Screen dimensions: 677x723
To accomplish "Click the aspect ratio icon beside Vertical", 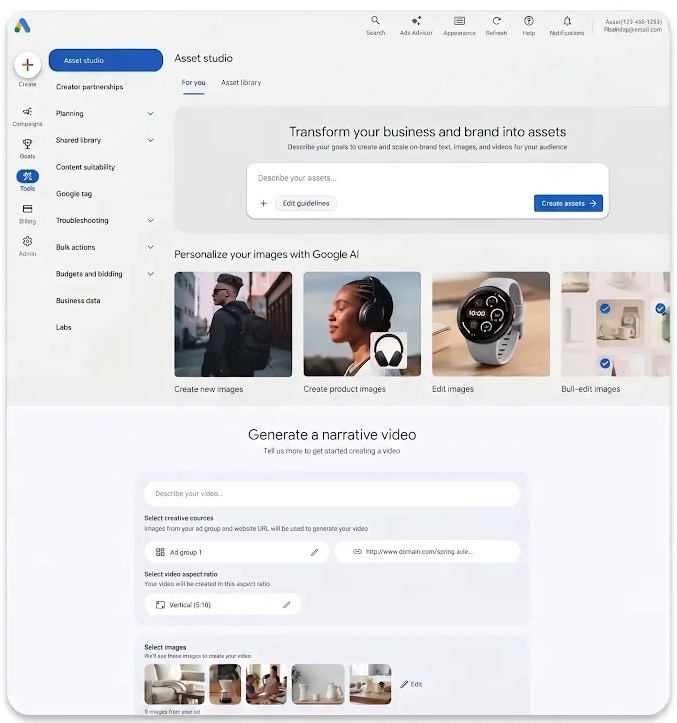I will click(160, 604).
